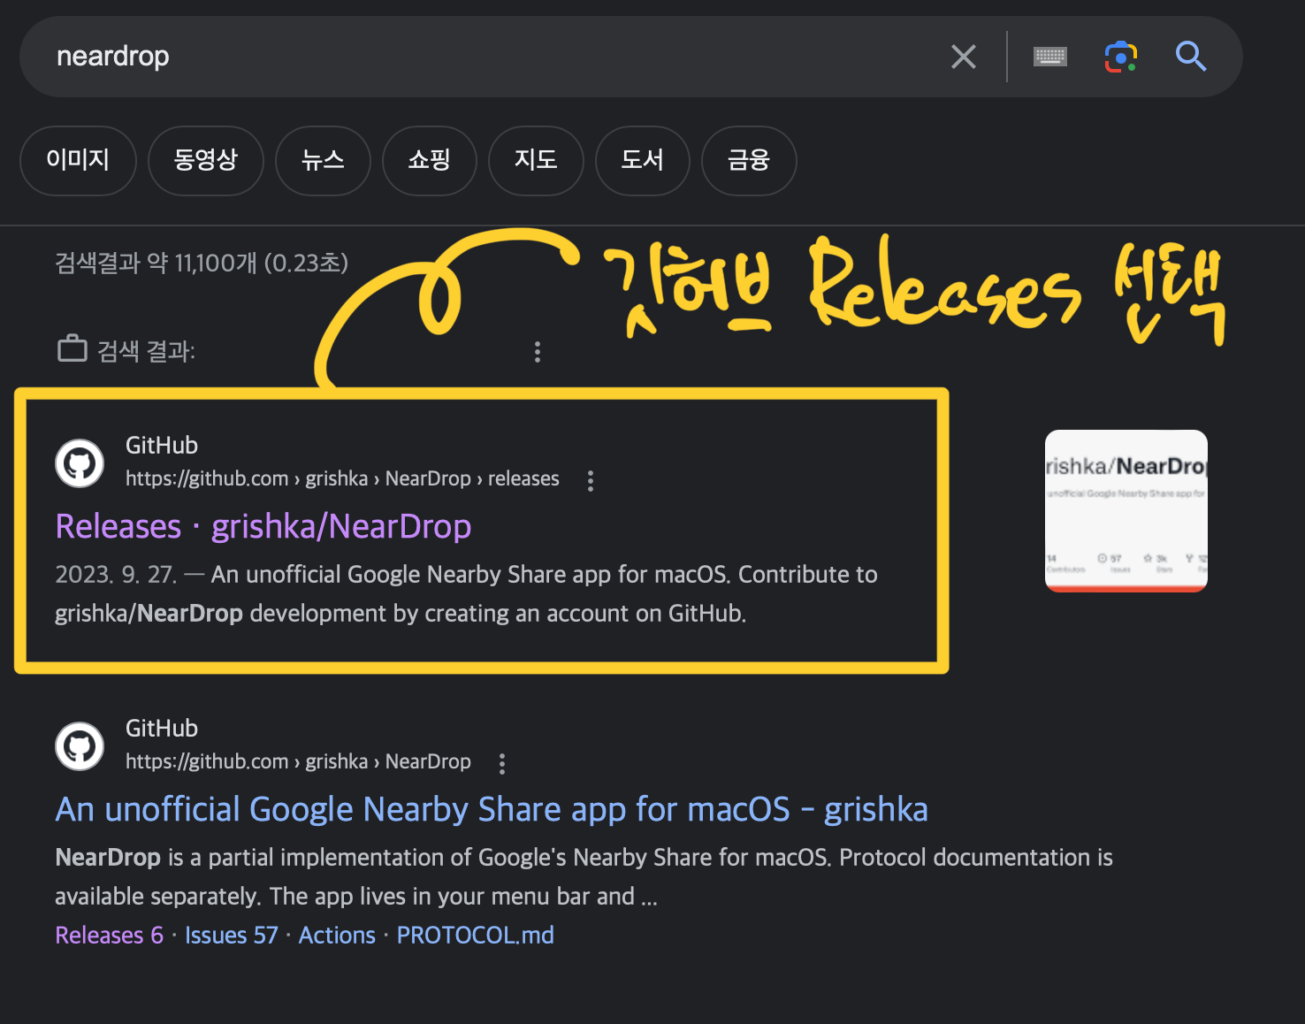Open the NearDrop repository preview thumbnail
Image resolution: width=1305 pixels, height=1024 pixels.
pyautogui.click(x=1126, y=510)
